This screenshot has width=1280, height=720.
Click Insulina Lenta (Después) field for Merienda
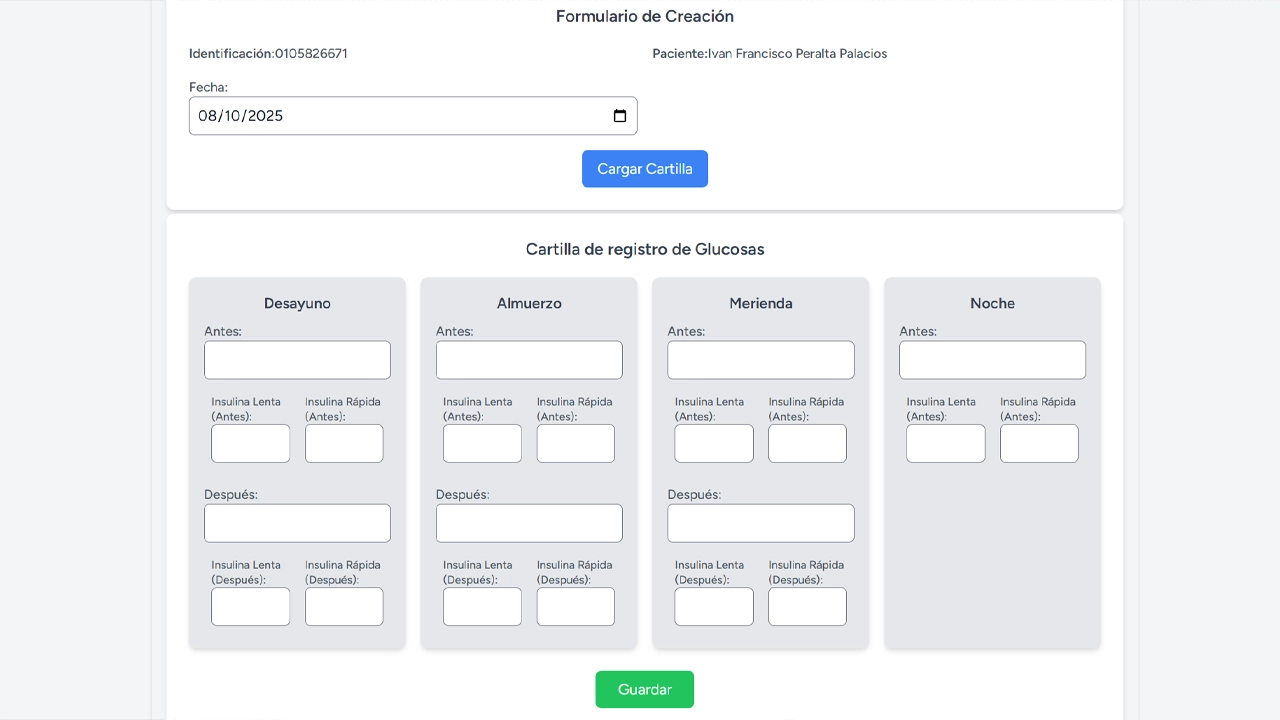(x=713, y=606)
